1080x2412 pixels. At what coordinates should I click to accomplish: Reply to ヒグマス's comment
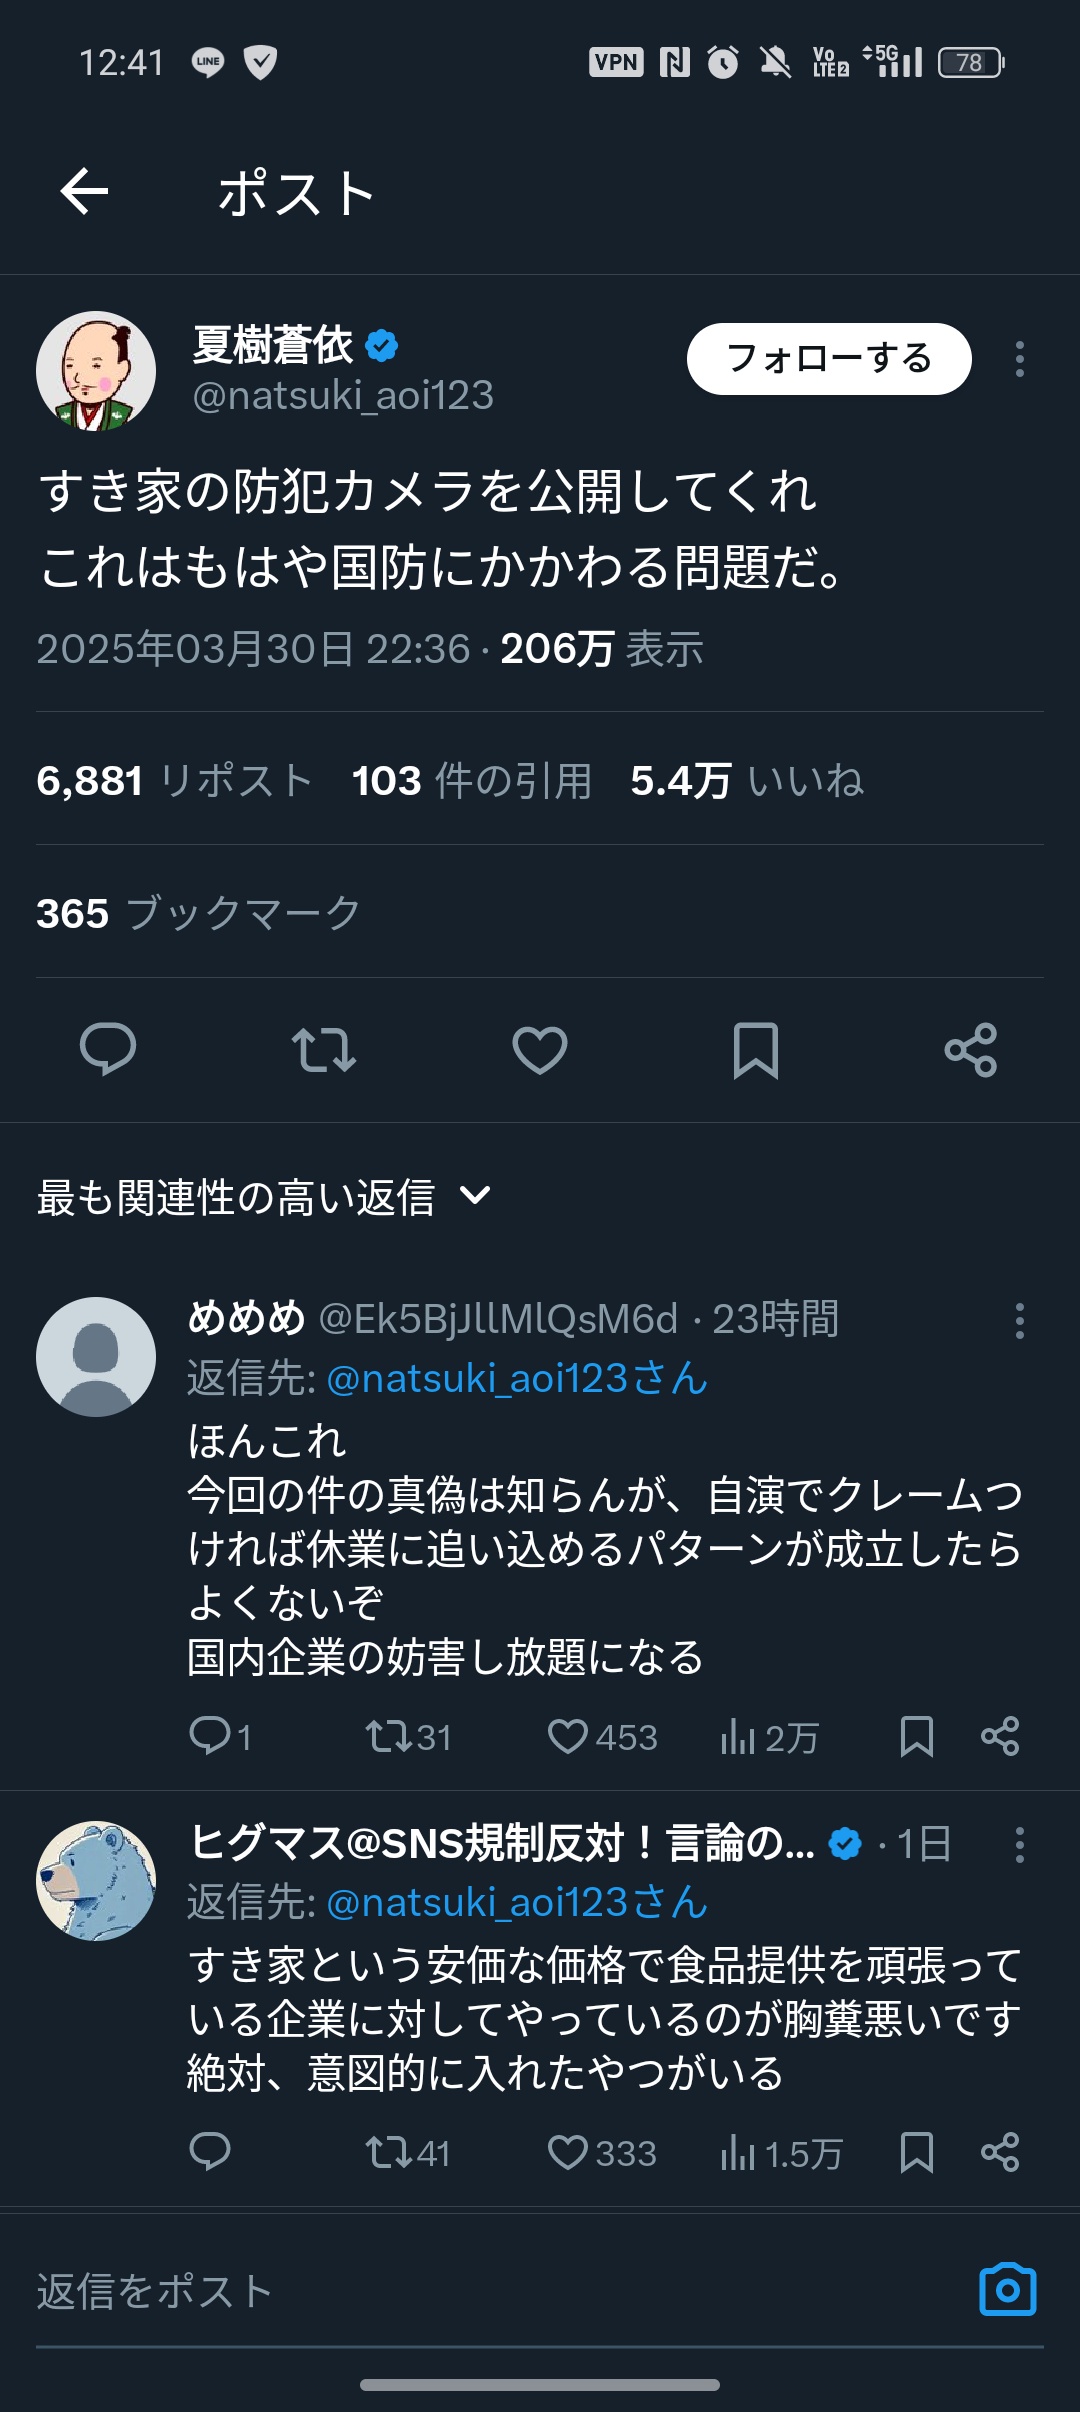[x=210, y=2152]
